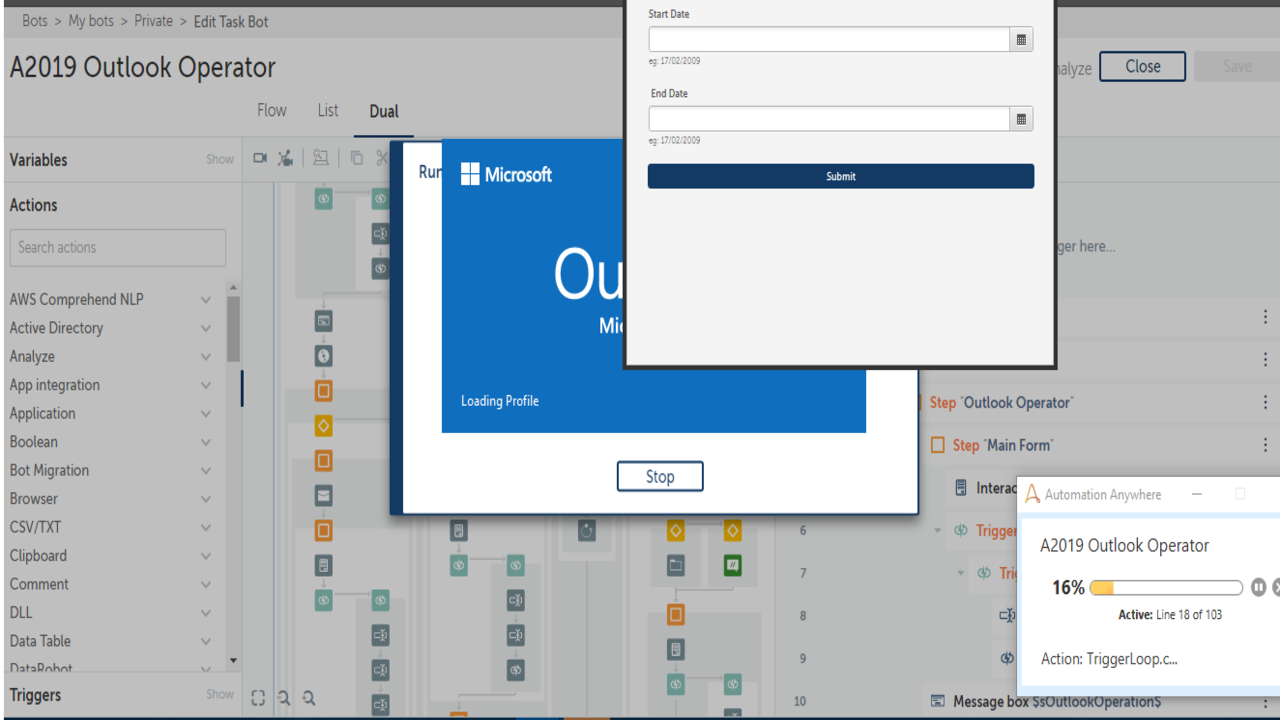Select the Step "Outlook Operator" row
This screenshot has width=1280, height=720.
pyautogui.click(x=1098, y=402)
